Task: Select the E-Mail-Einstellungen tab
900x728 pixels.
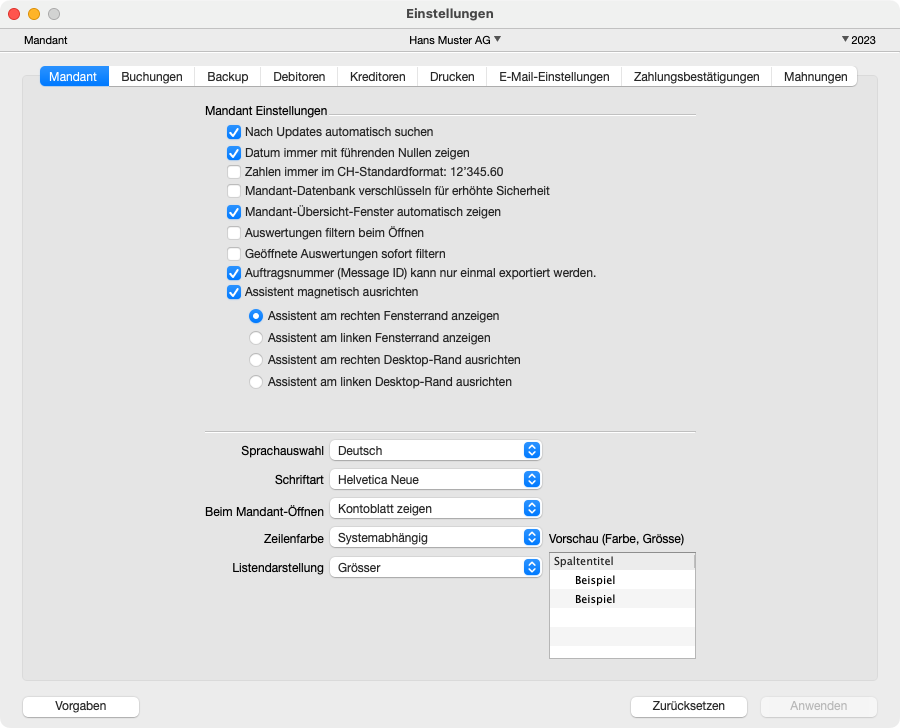Action: click(x=554, y=76)
